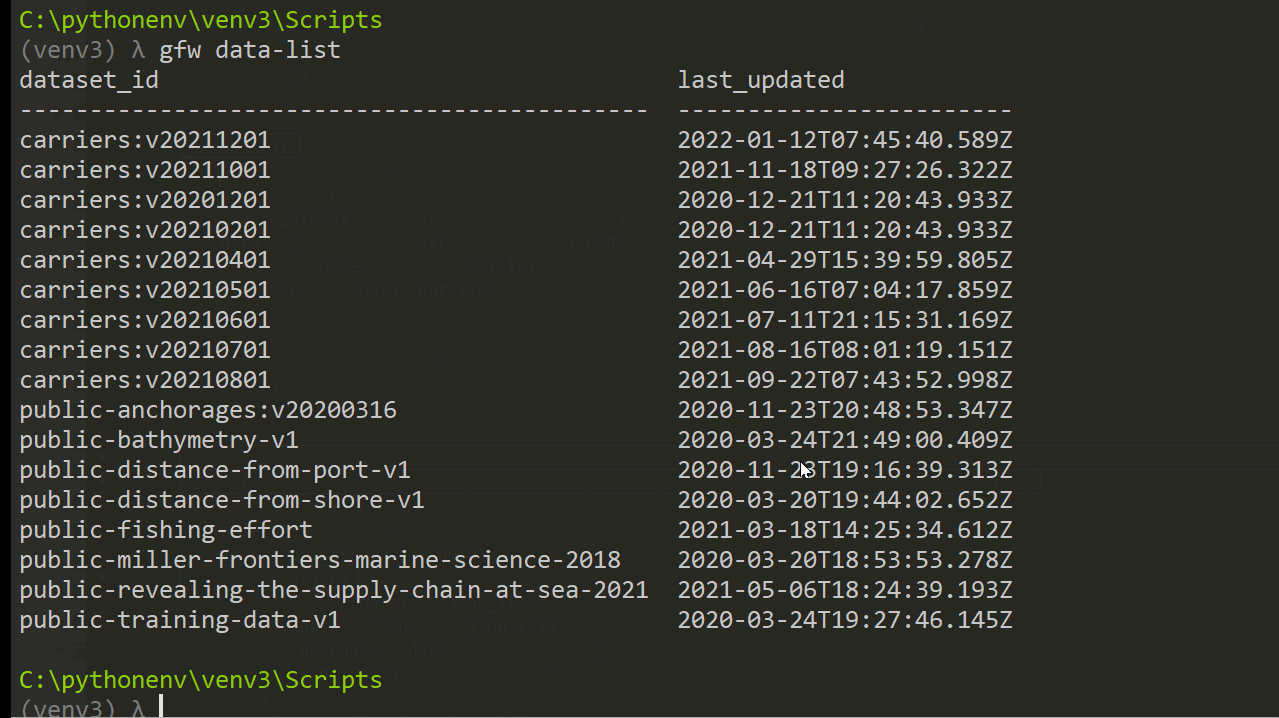The height and width of the screenshot is (718, 1279).
Task: Select the carriers:v20210501 dataset line
Action: [144, 290]
